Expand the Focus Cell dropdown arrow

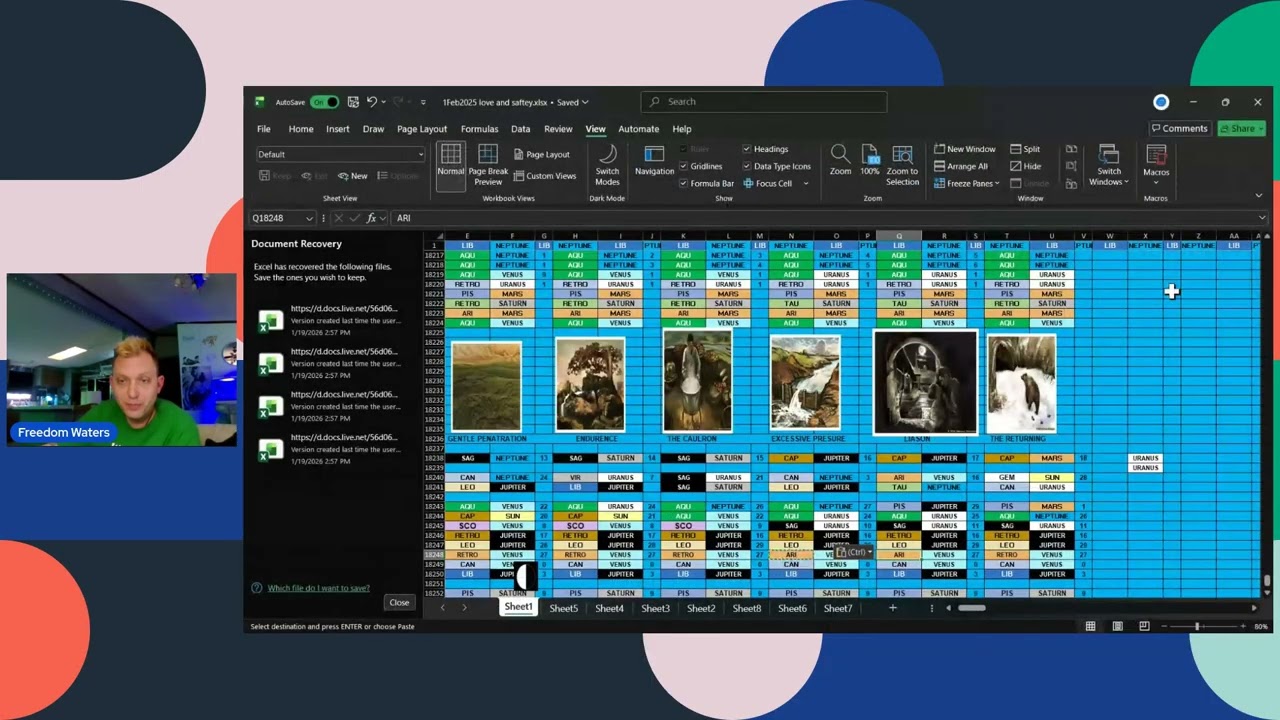(x=806, y=184)
